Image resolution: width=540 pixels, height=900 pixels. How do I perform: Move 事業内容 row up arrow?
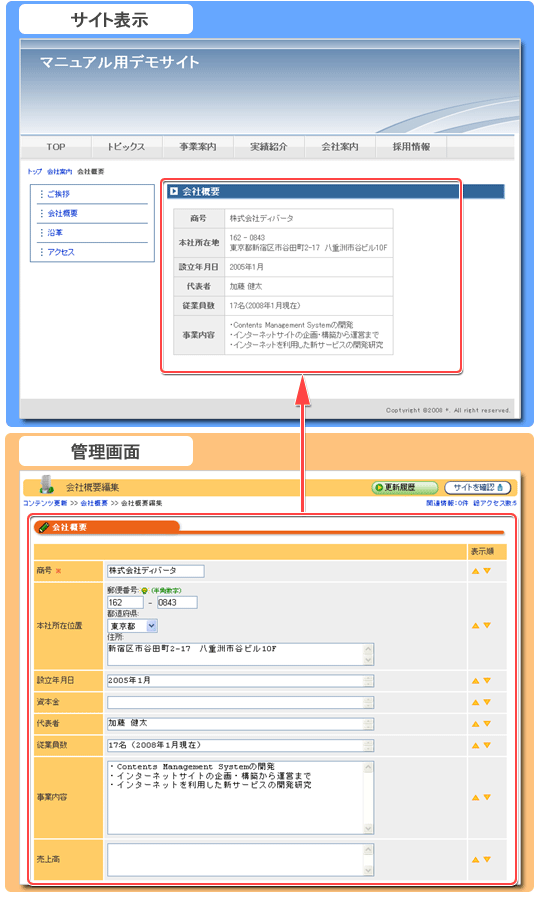pyautogui.click(x=475, y=797)
